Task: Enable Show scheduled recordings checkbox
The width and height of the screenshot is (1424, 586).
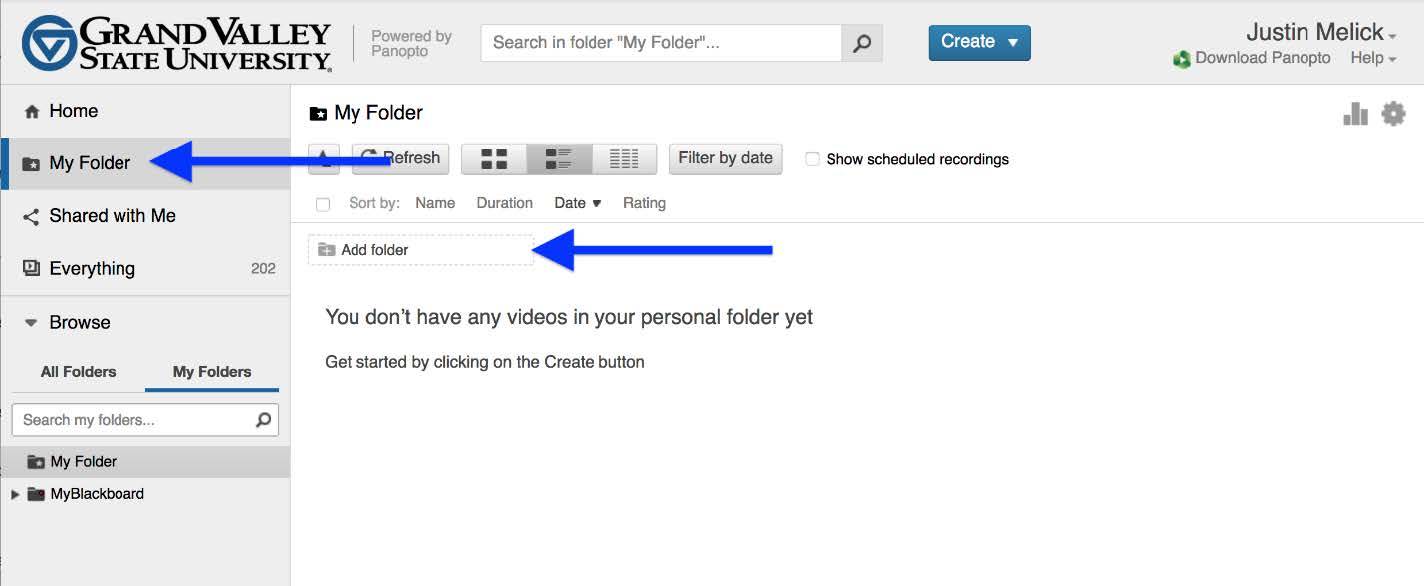Action: (x=813, y=159)
